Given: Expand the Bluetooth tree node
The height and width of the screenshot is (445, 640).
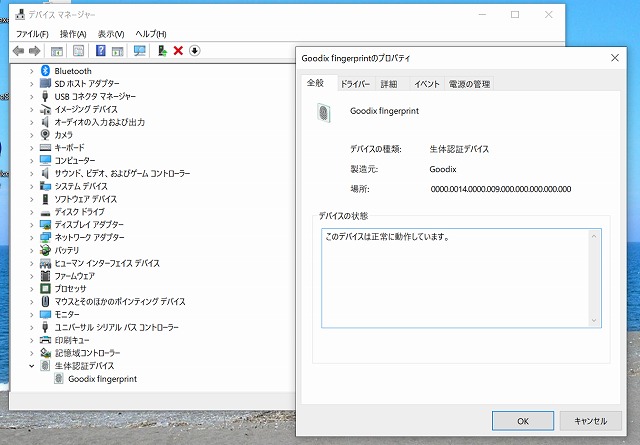Looking at the screenshot, I should pos(31,71).
